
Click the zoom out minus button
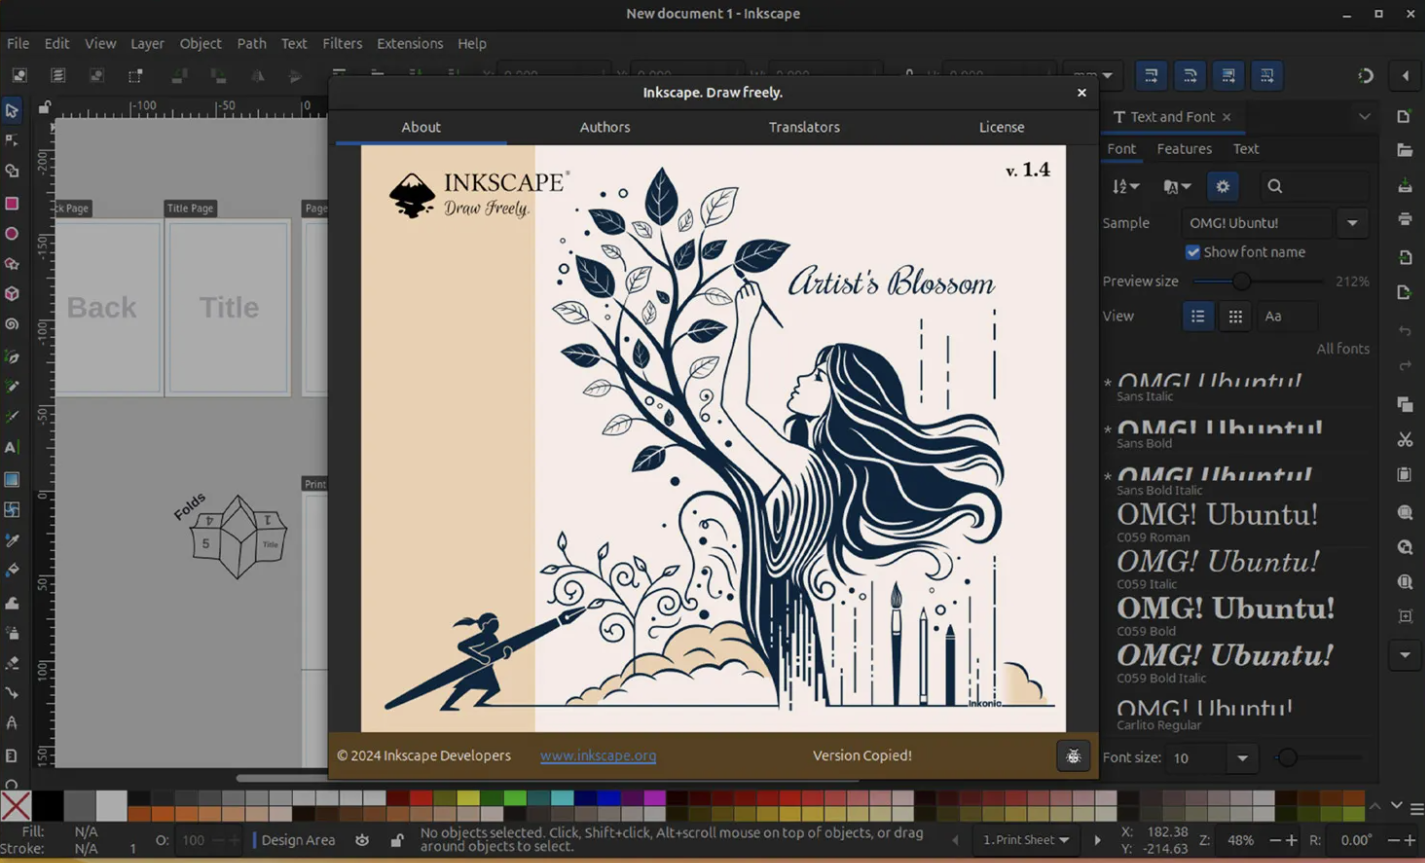(1275, 840)
